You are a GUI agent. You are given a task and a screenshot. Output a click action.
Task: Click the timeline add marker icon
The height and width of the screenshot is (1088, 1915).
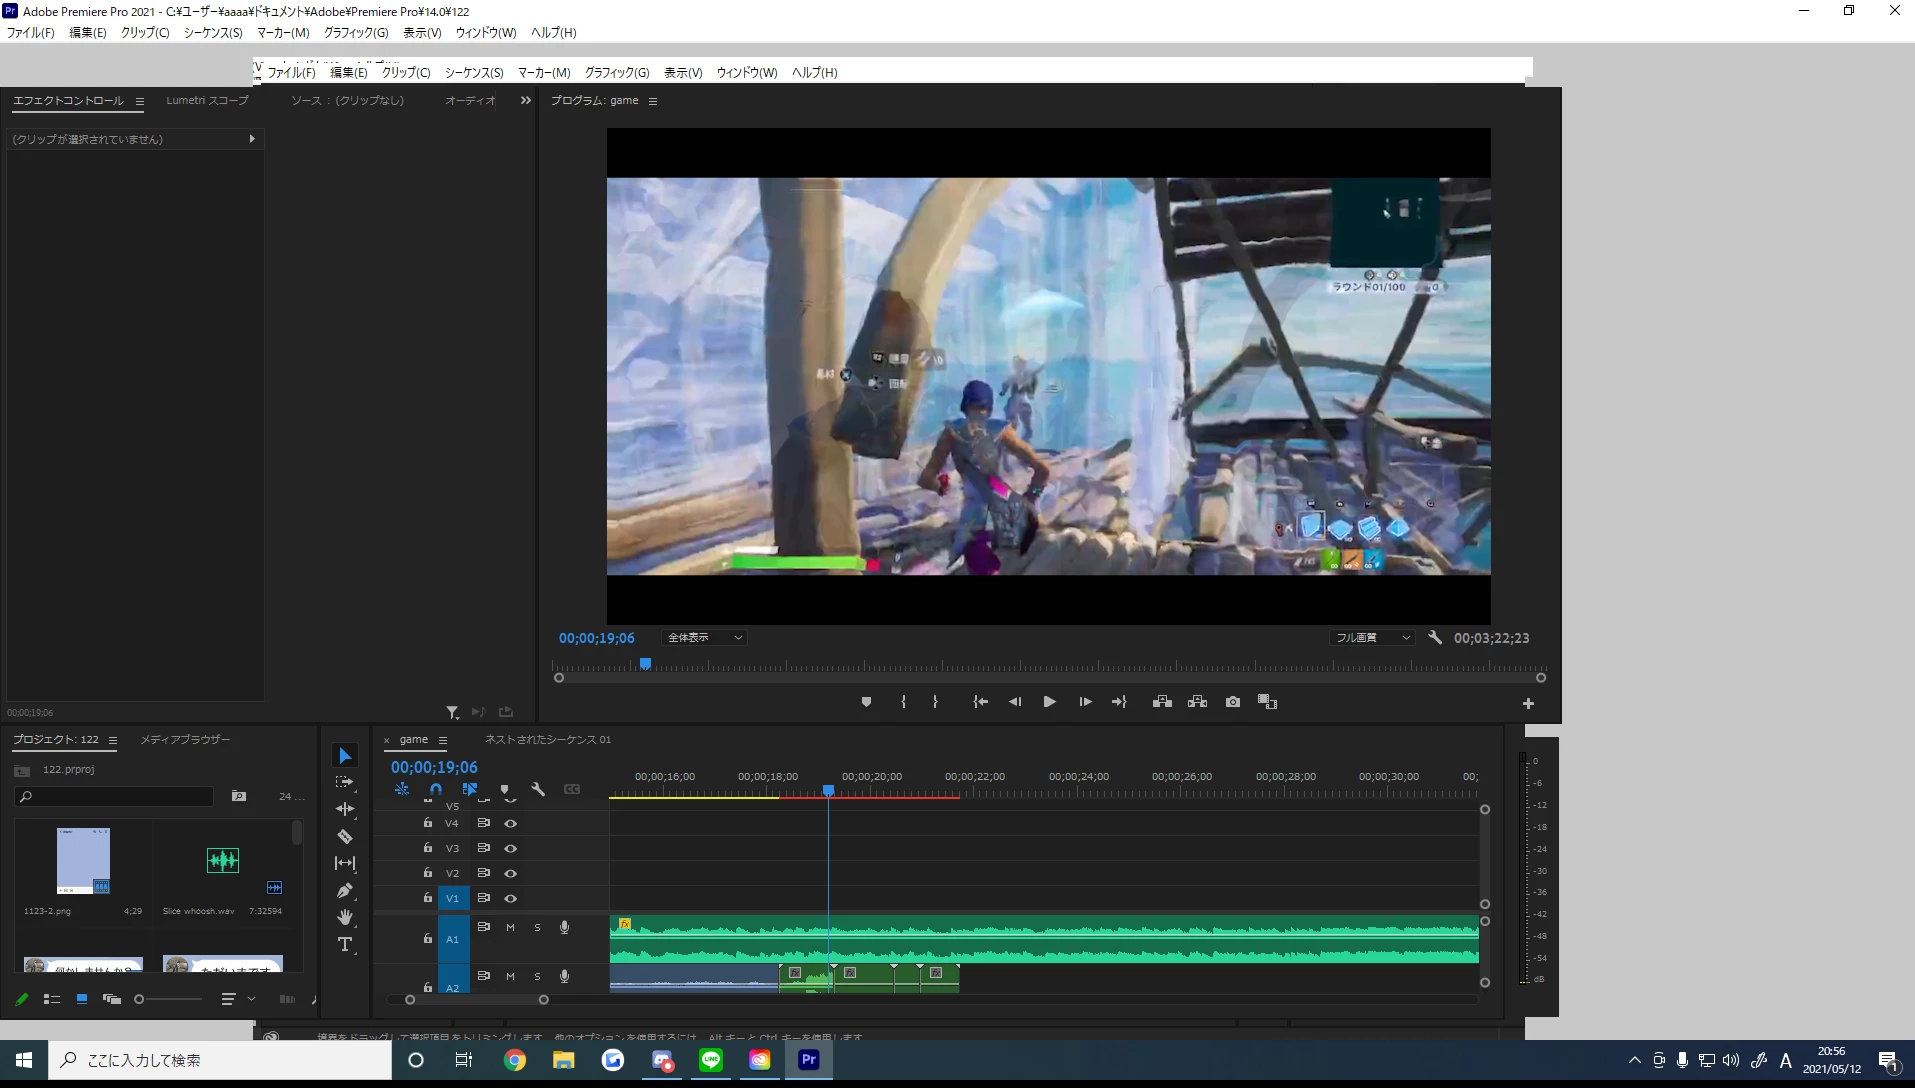[504, 790]
